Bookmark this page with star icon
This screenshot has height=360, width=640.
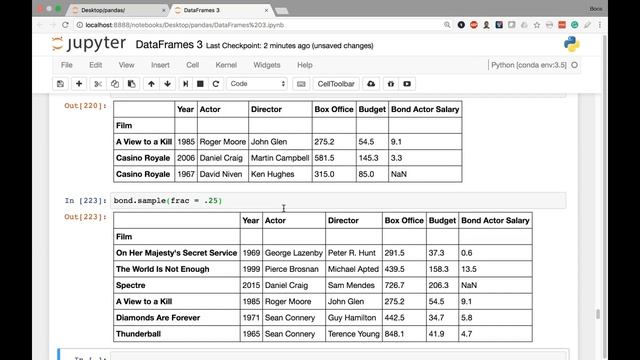tap(537, 25)
